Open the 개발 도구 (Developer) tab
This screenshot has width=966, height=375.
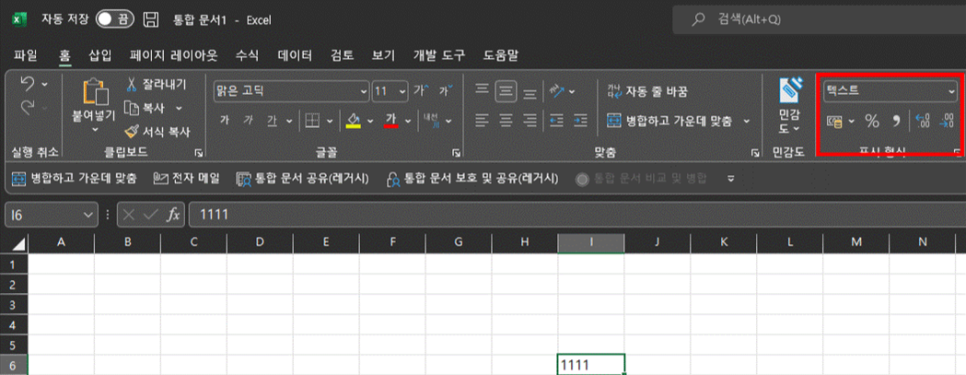click(x=439, y=55)
